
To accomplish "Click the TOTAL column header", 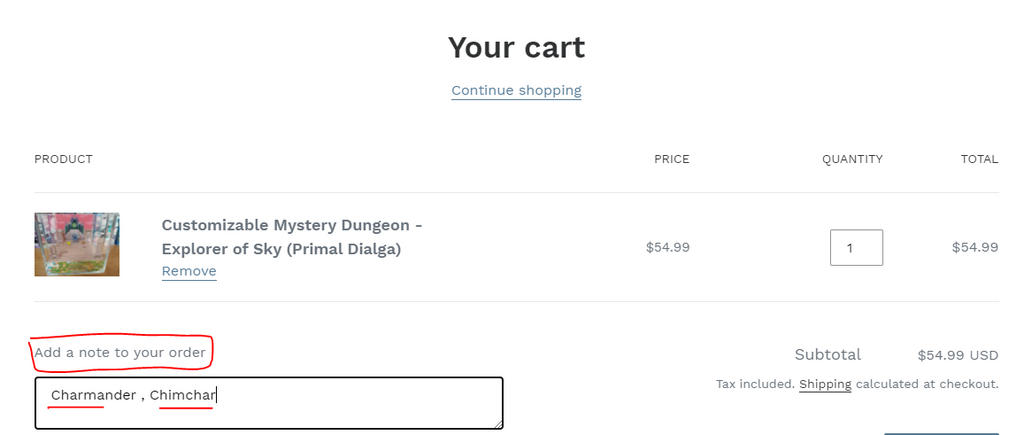I will pyautogui.click(x=980, y=159).
